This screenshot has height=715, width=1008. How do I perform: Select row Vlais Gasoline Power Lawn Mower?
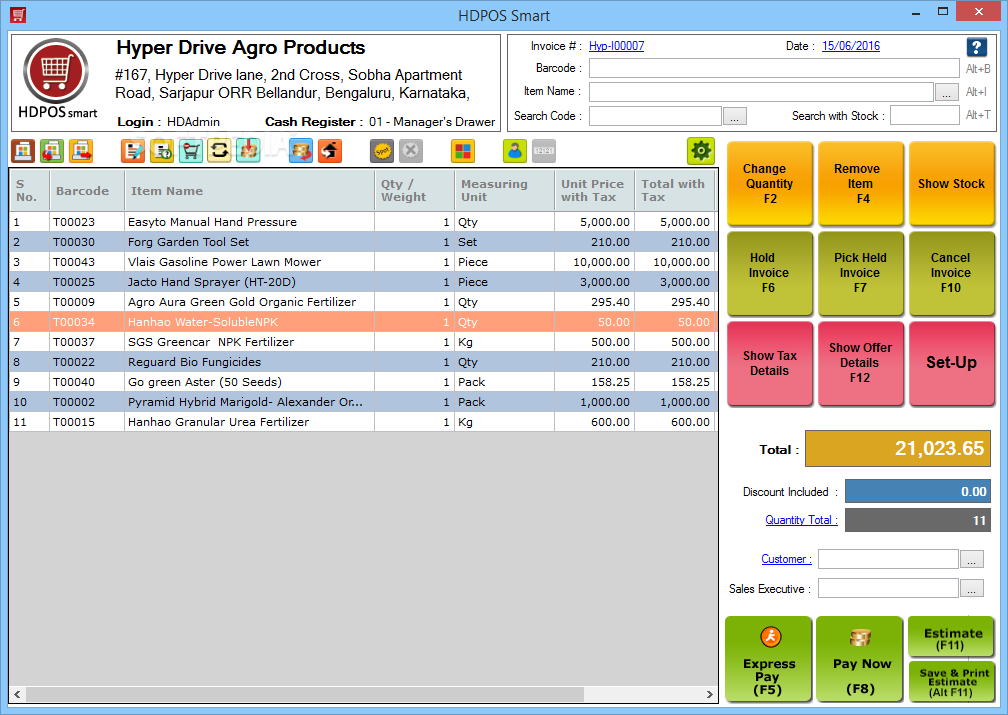tap(363, 262)
